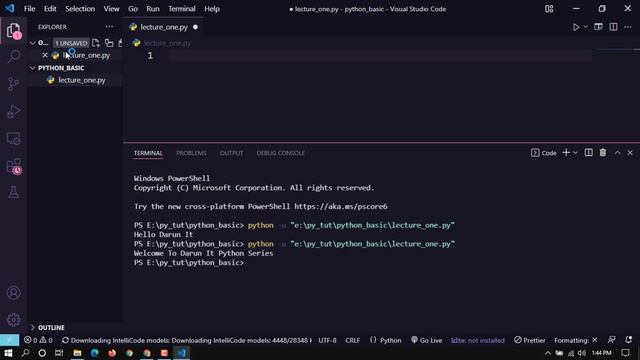Switch to the DEBUG CONSOLE tab
Screen dimensions: 640x360
[280, 153]
